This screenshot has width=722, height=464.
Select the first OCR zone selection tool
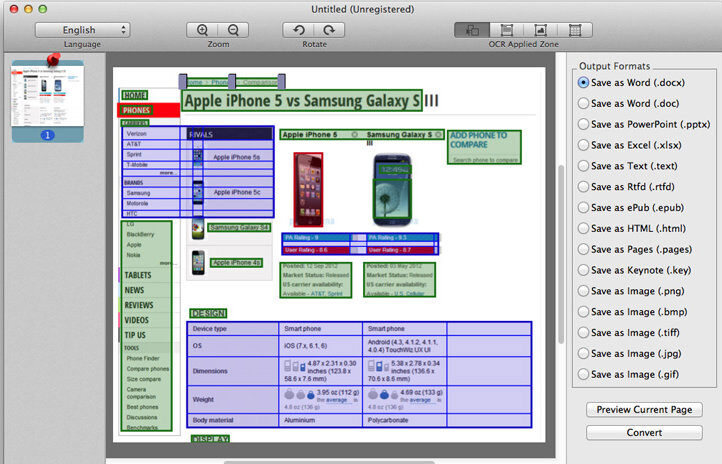click(472, 31)
